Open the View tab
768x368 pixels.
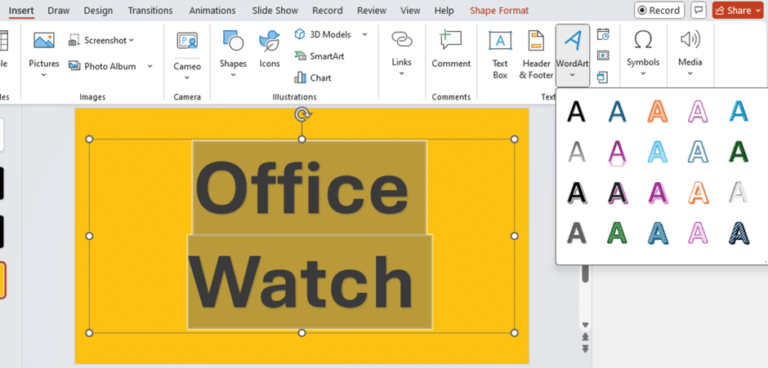pos(410,10)
